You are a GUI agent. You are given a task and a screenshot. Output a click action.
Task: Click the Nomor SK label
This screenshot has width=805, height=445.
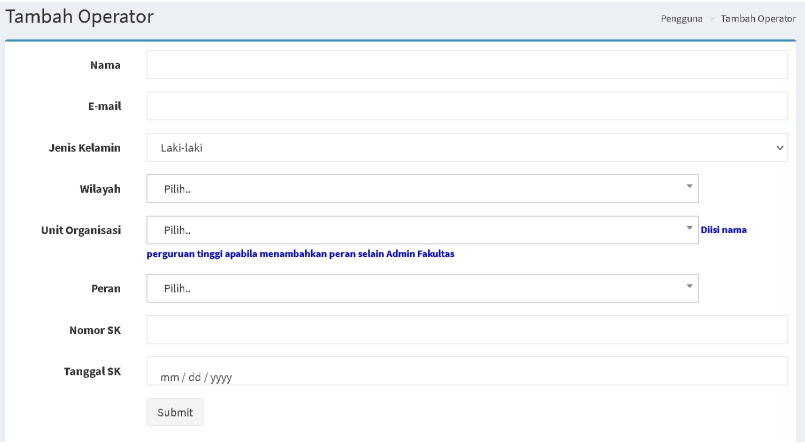(95, 330)
